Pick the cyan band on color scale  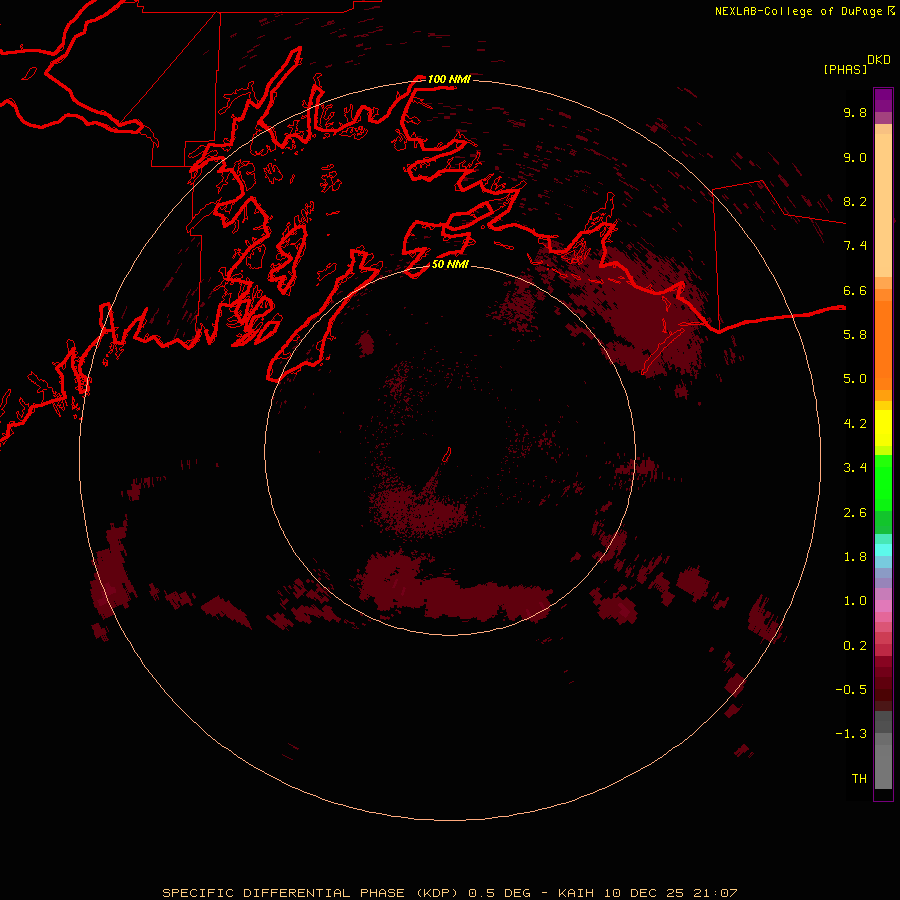tap(883, 550)
